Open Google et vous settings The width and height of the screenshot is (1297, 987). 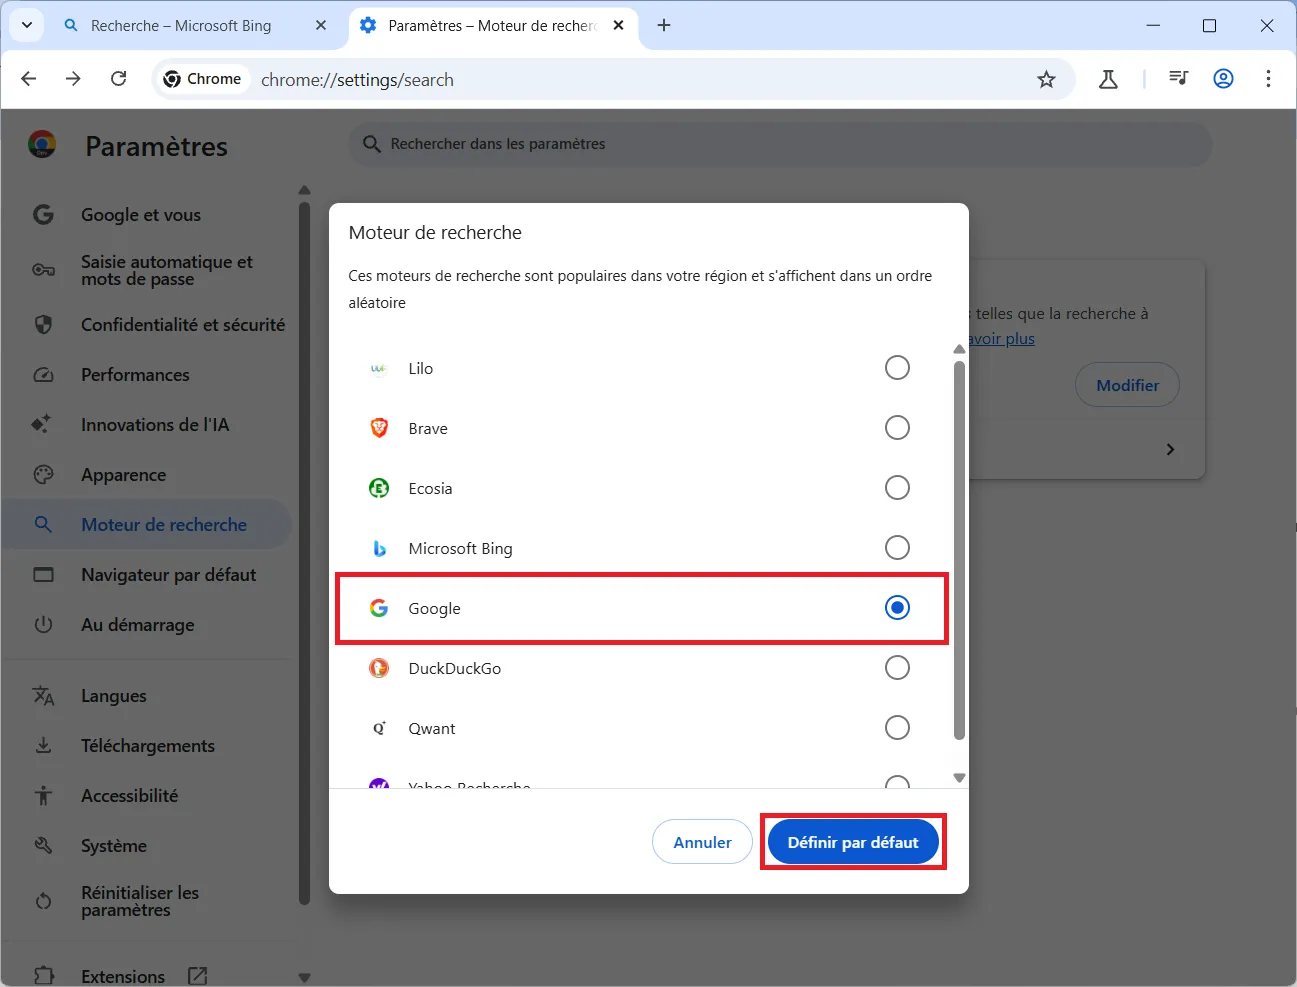(x=147, y=215)
